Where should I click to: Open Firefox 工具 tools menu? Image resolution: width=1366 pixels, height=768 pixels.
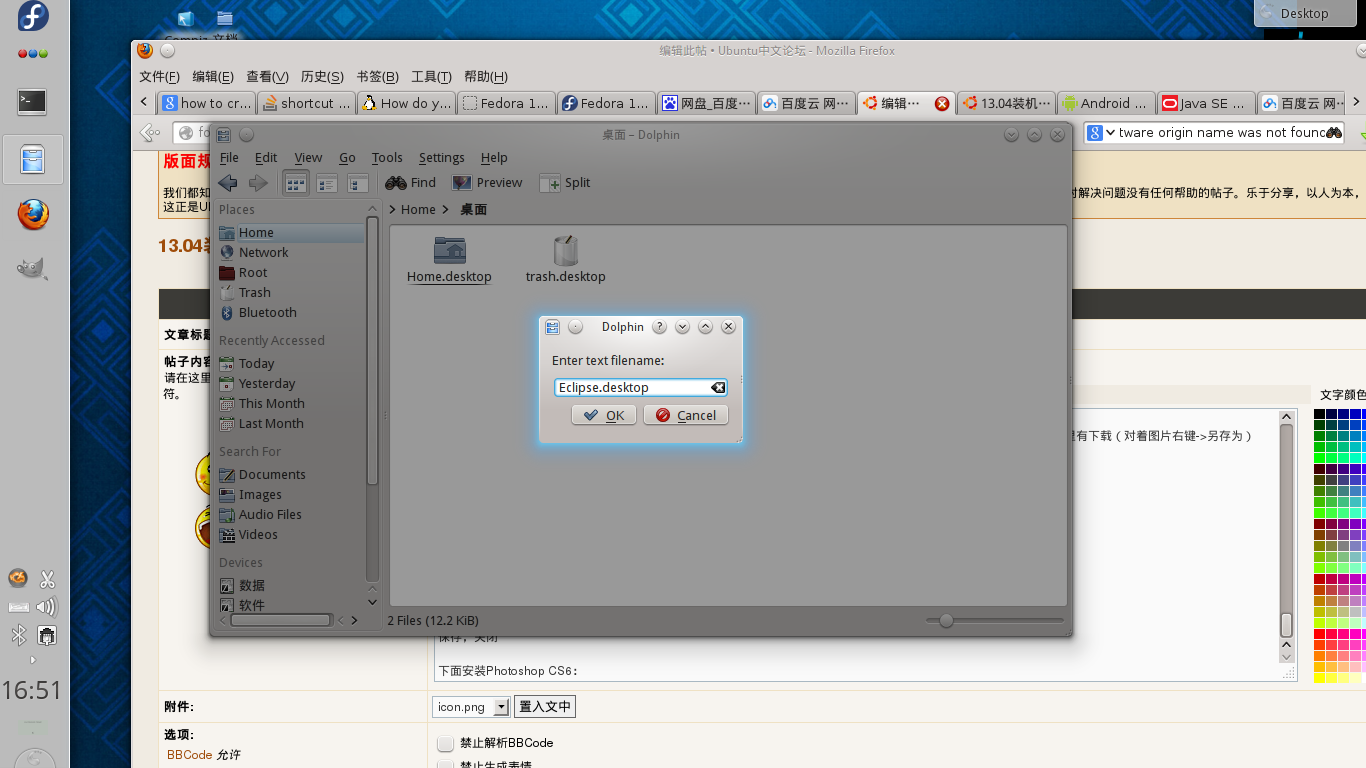[x=431, y=77]
